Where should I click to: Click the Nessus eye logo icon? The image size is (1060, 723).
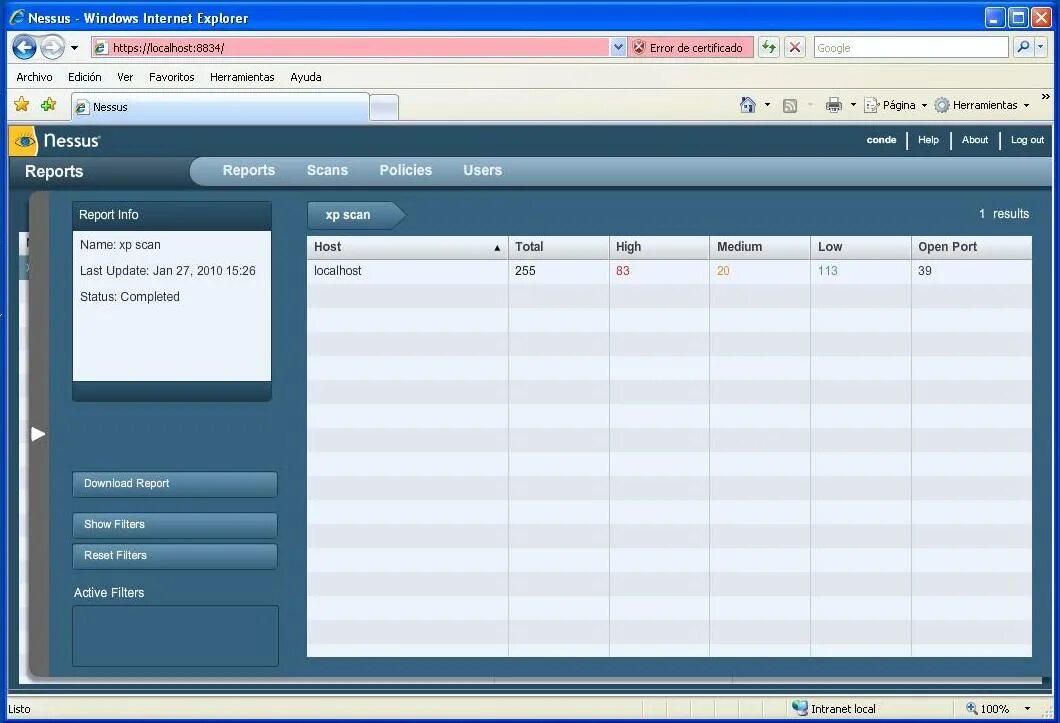(x=25, y=141)
